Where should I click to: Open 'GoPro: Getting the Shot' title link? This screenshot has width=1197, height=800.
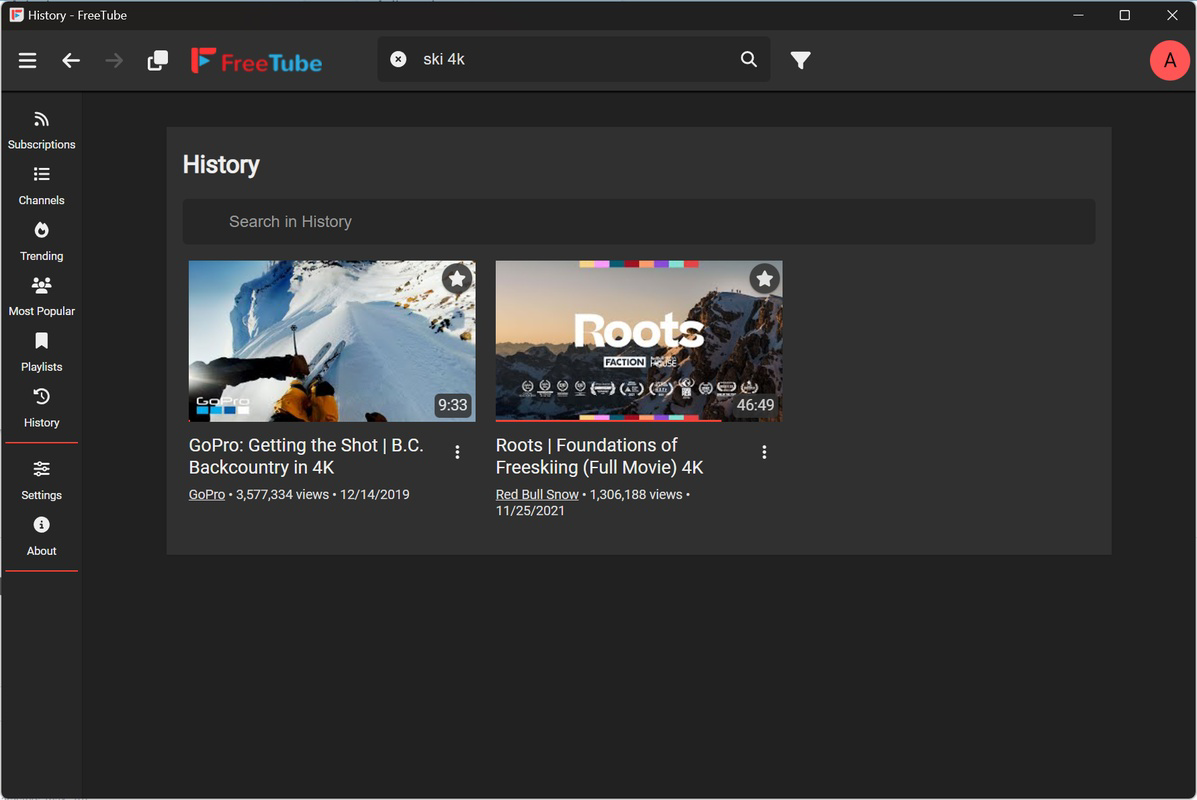click(x=305, y=456)
